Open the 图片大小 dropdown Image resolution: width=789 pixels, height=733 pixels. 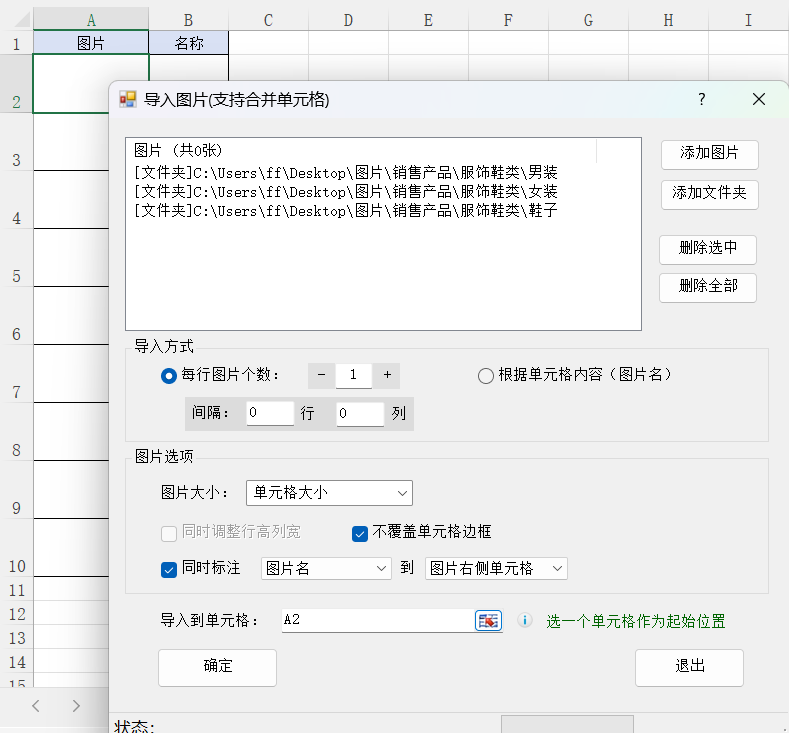pos(329,492)
